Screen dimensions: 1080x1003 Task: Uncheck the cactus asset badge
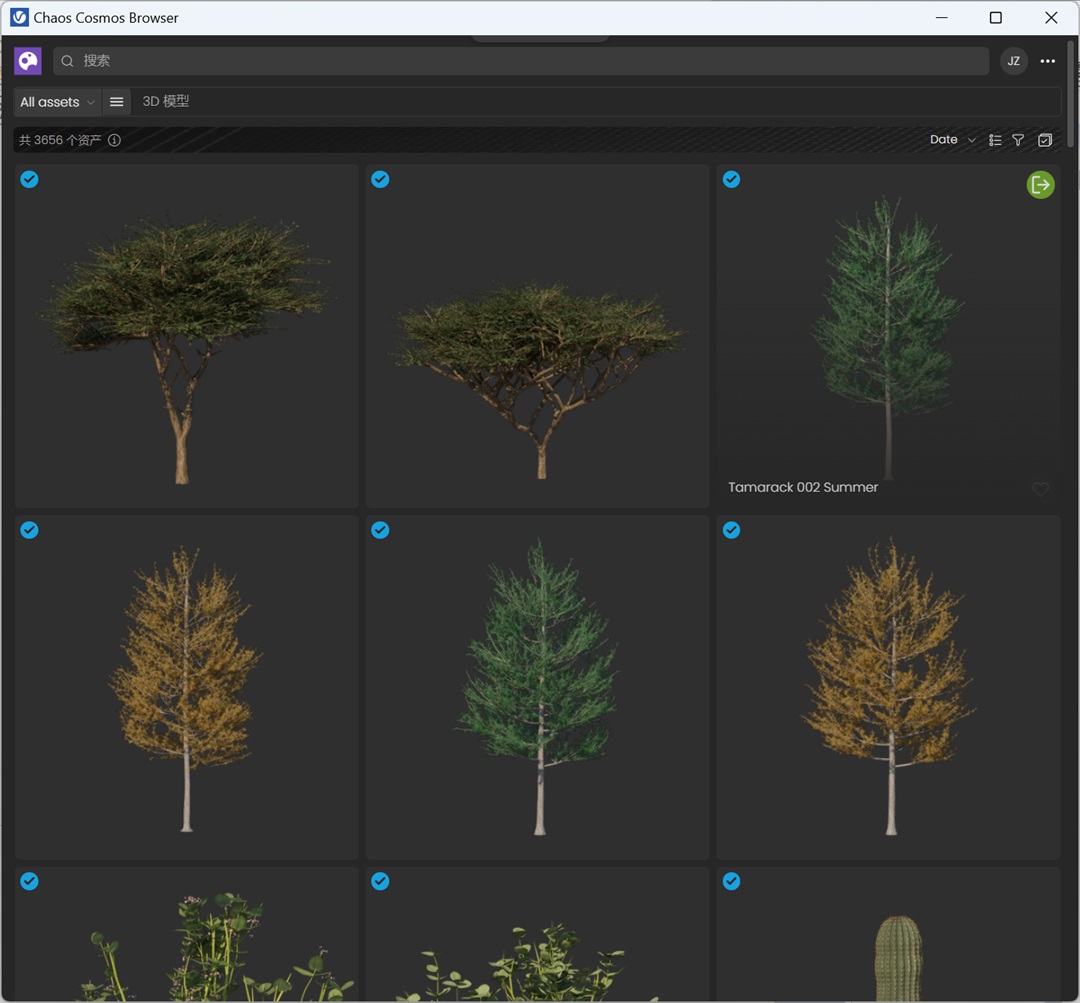[731, 881]
